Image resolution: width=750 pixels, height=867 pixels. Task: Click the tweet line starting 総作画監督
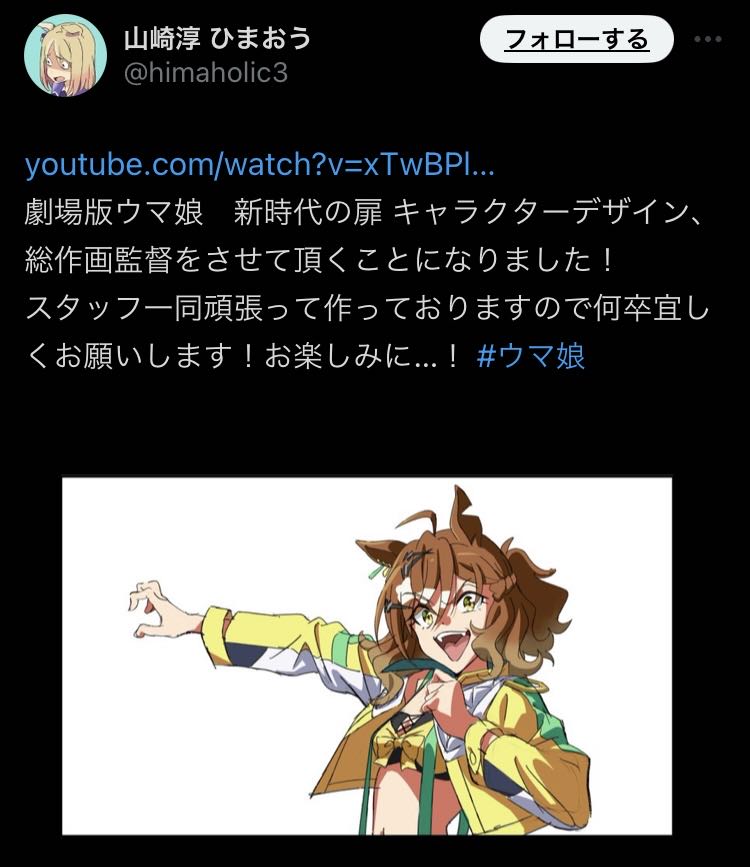point(320,260)
